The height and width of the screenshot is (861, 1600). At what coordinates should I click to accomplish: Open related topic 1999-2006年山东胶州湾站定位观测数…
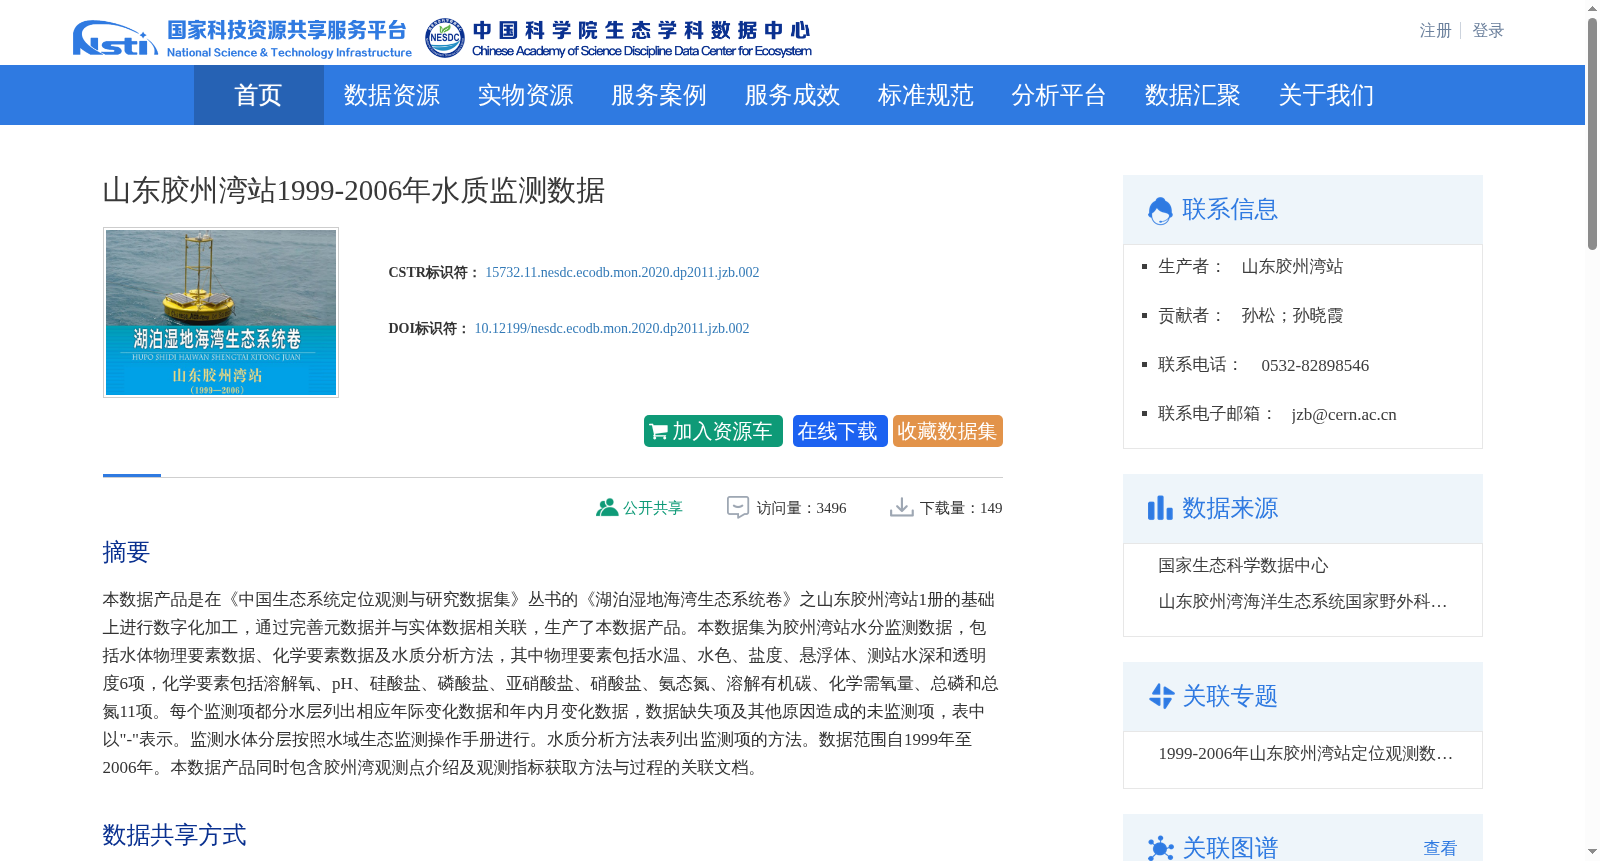[x=1305, y=754]
